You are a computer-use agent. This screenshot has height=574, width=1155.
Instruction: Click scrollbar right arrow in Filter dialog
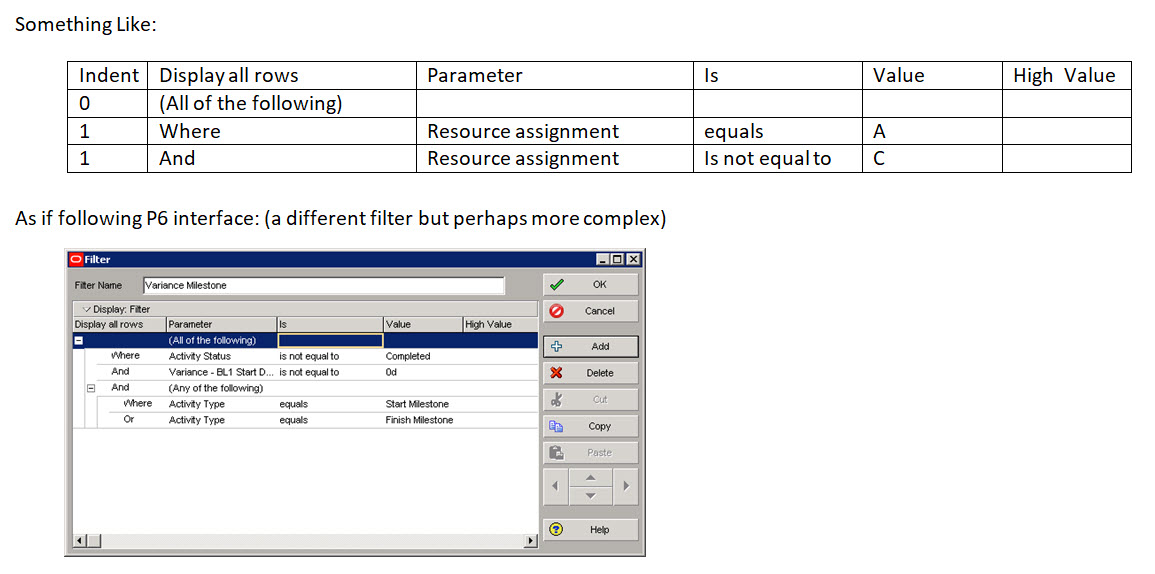coord(530,542)
